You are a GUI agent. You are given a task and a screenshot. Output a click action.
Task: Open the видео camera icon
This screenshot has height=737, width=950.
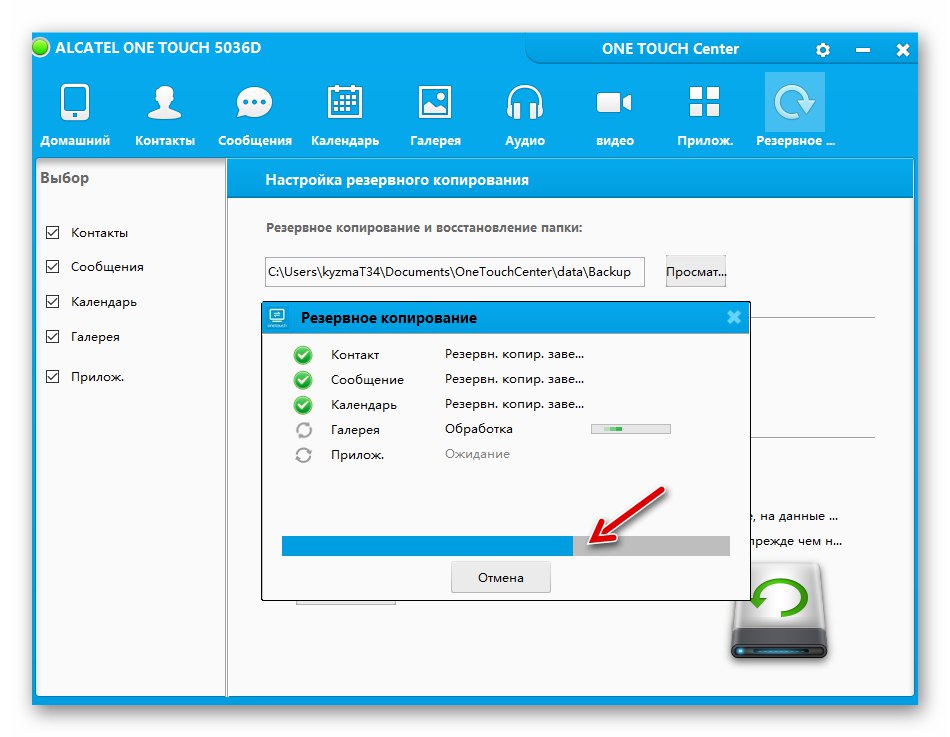(x=614, y=102)
